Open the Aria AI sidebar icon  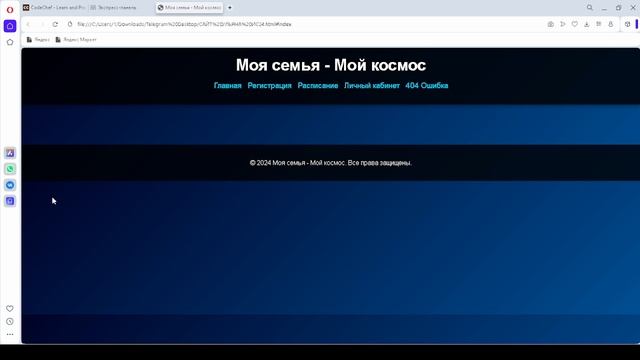10,153
